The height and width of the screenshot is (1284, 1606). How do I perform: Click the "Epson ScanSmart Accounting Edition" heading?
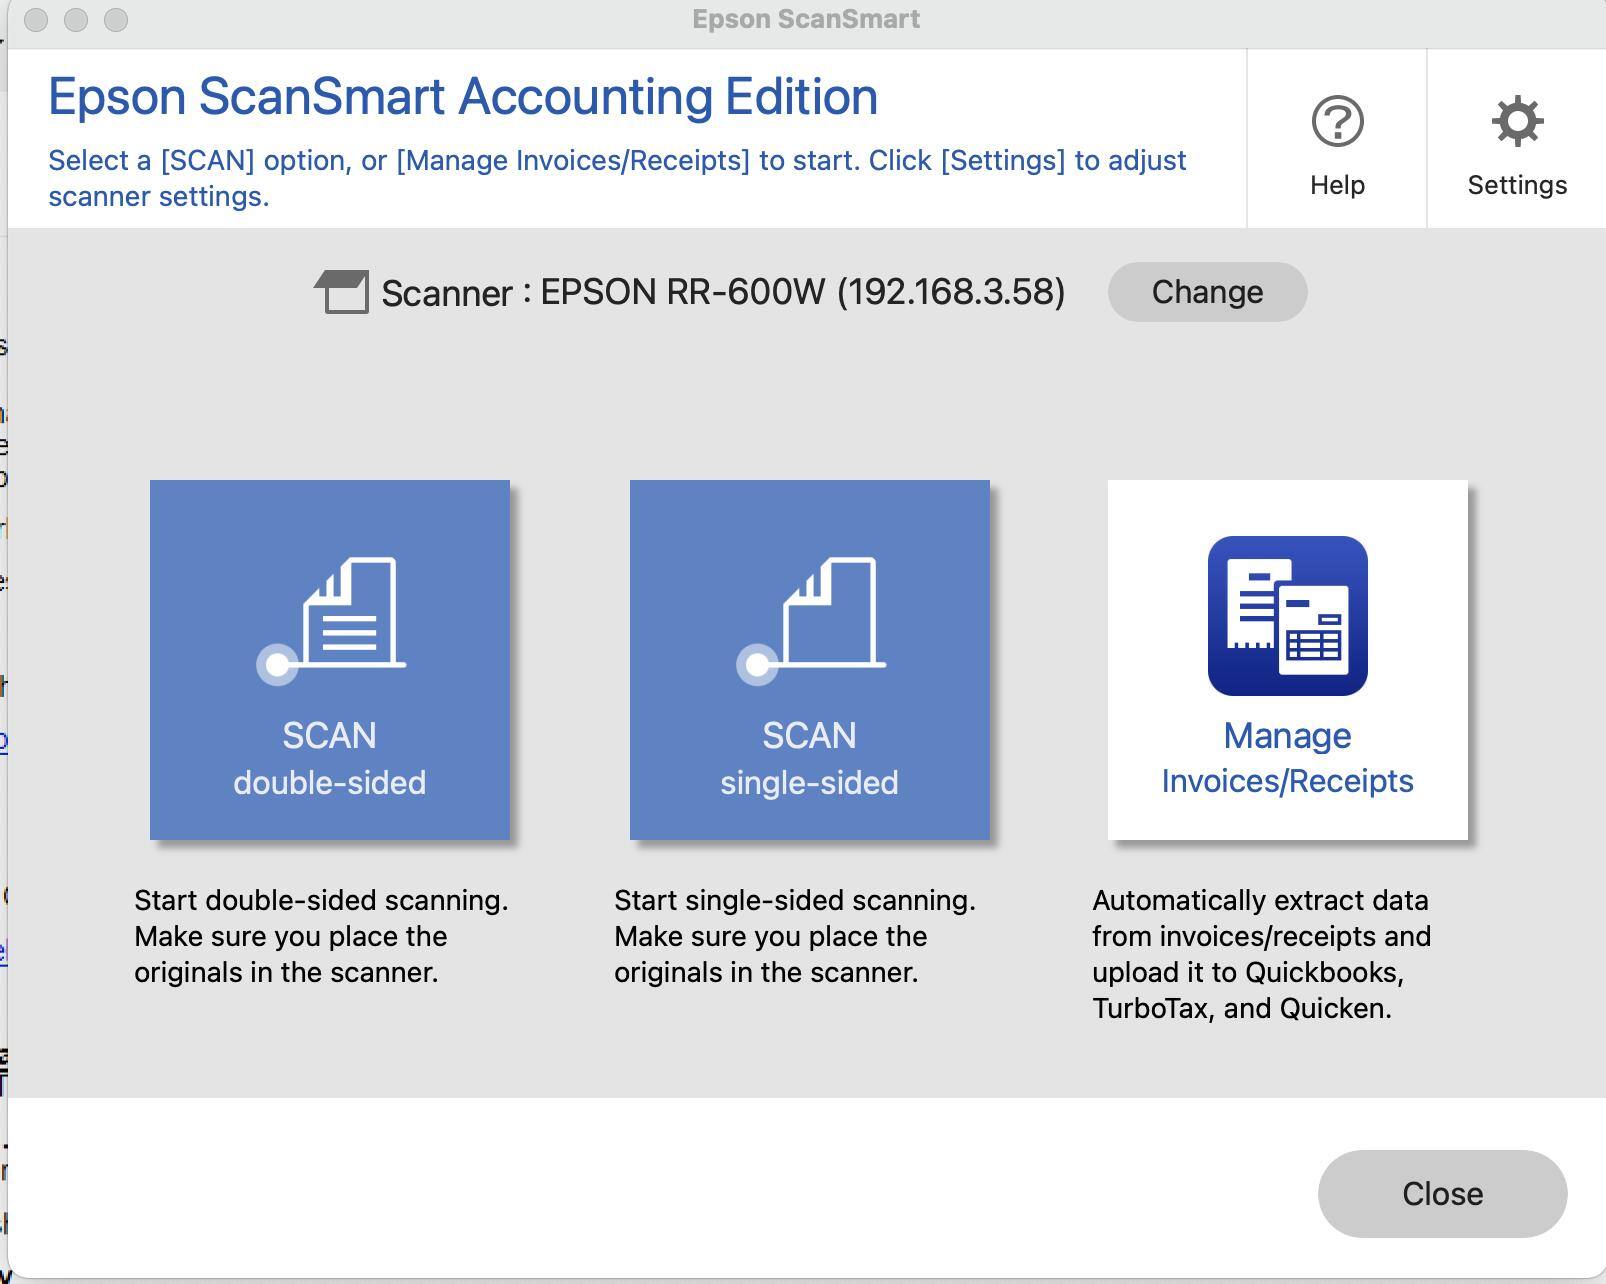tap(463, 97)
